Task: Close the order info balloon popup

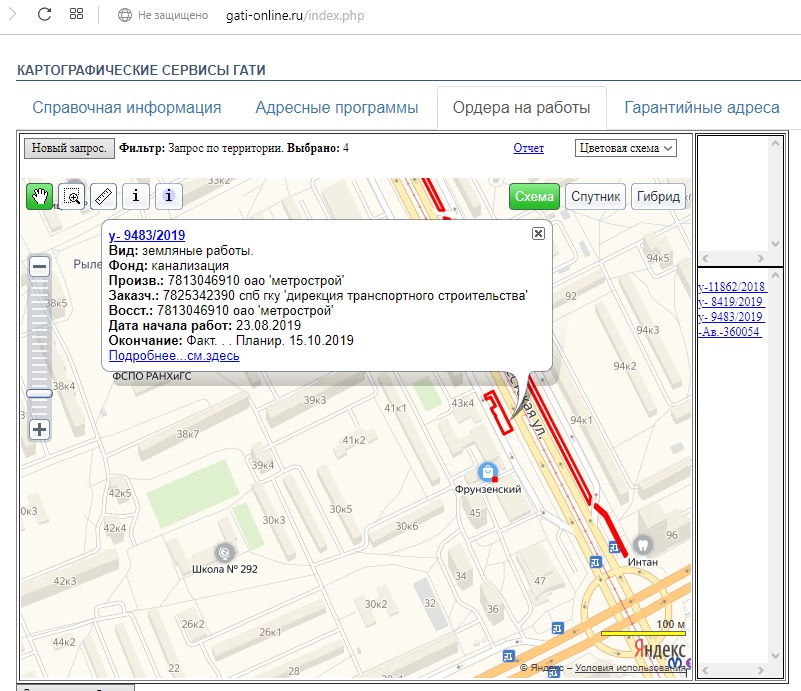Action: (x=538, y=233)
